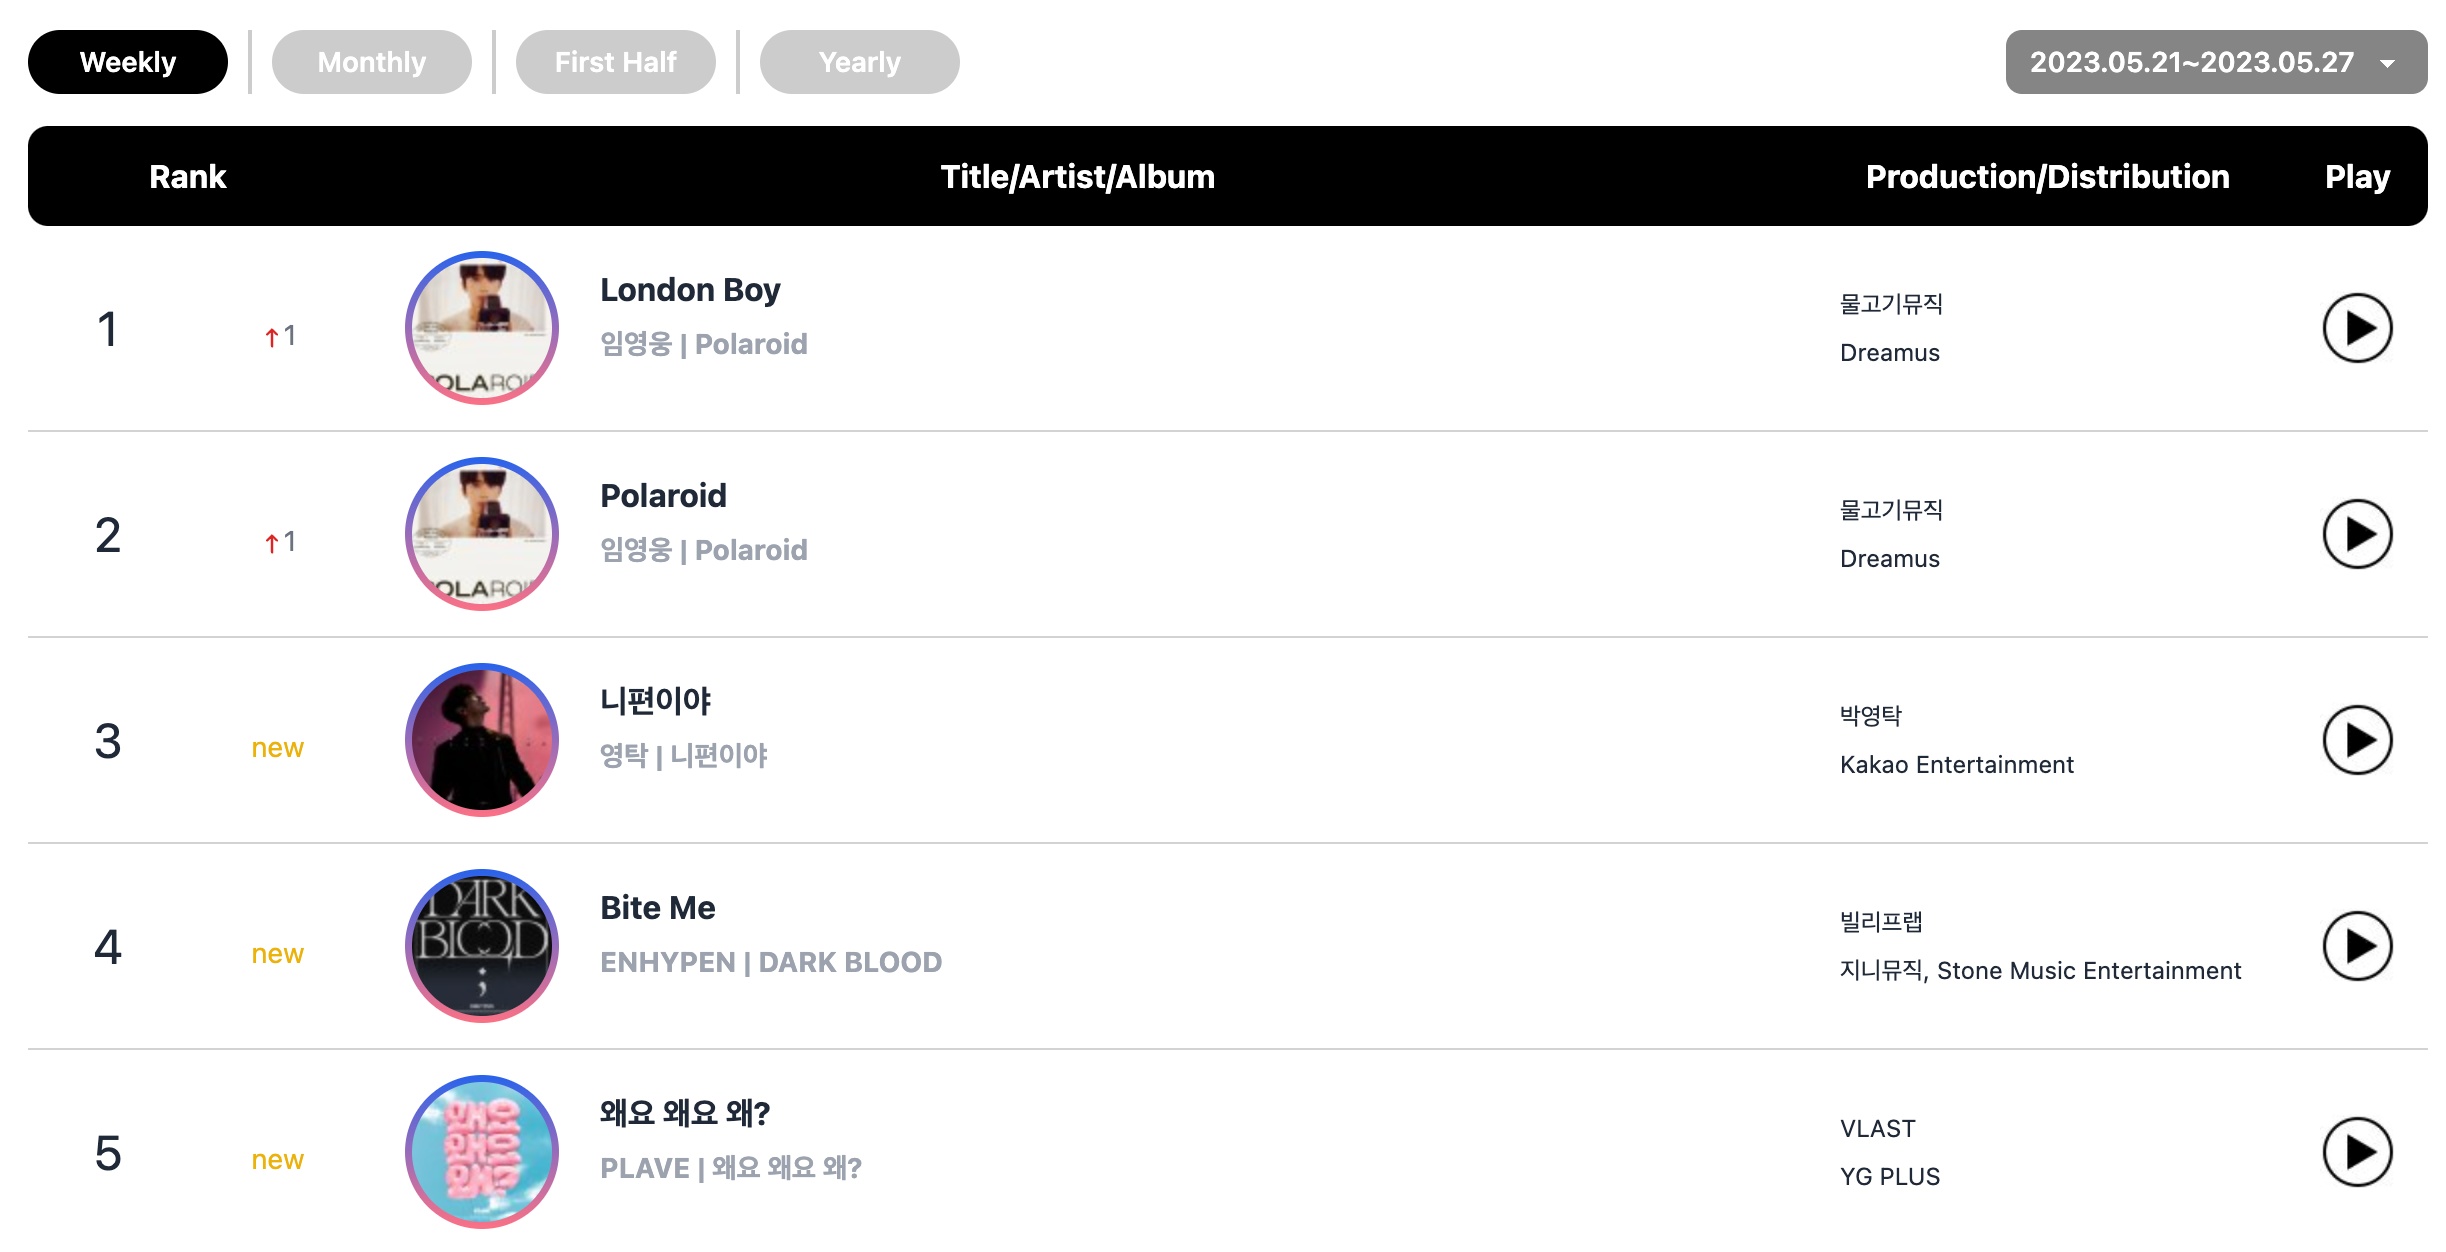This screenshot has height=1252, width=2446.
Task: Play the London Boy track
Action: (2356, 328)
